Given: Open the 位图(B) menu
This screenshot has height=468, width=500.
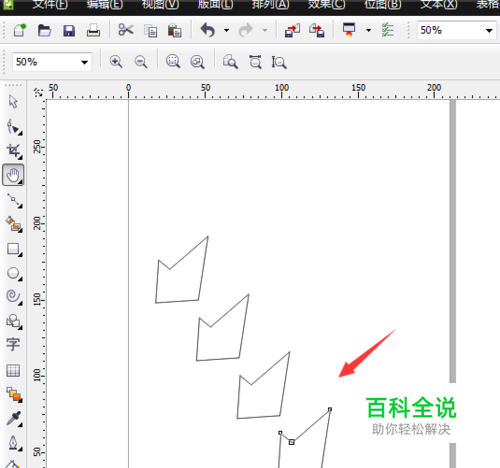Looking at the screenshot, I should click(x=383, y=4).
